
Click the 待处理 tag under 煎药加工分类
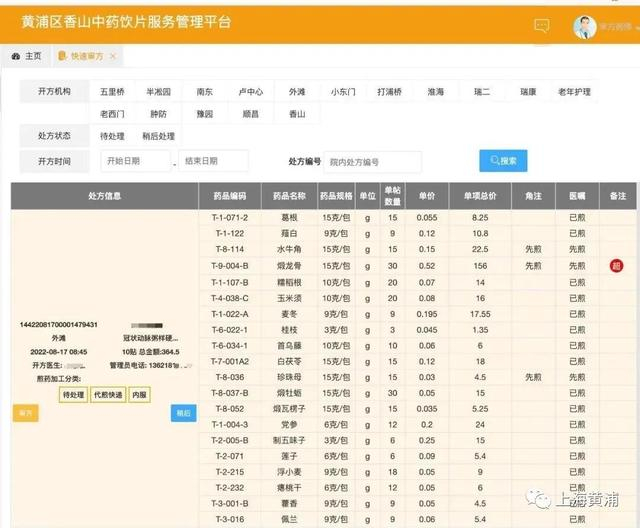point(73,395)
